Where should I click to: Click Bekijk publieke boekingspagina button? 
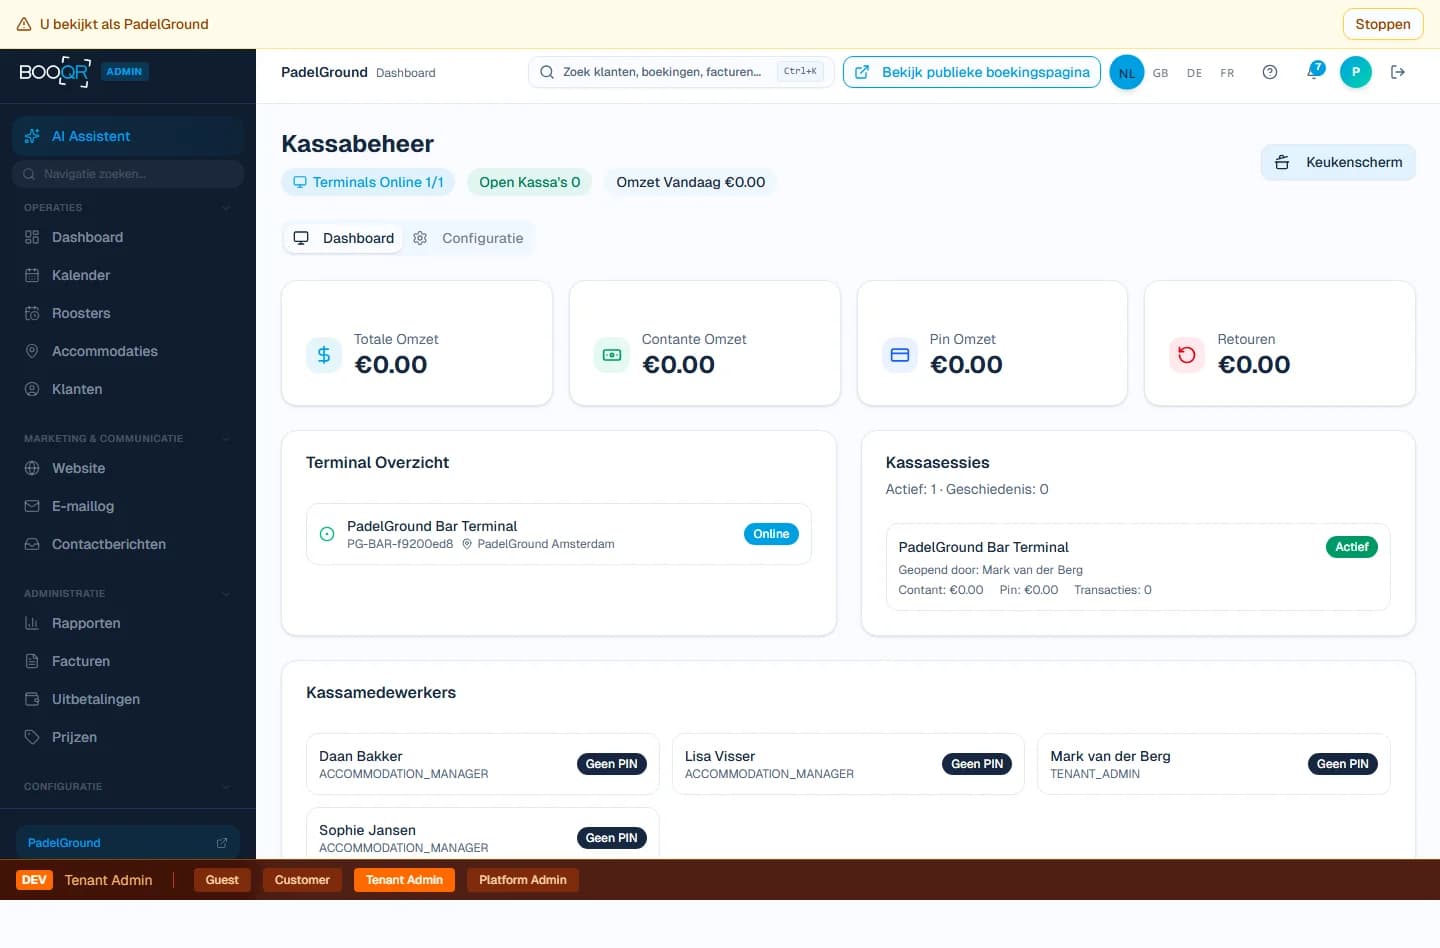coord(972,72)
